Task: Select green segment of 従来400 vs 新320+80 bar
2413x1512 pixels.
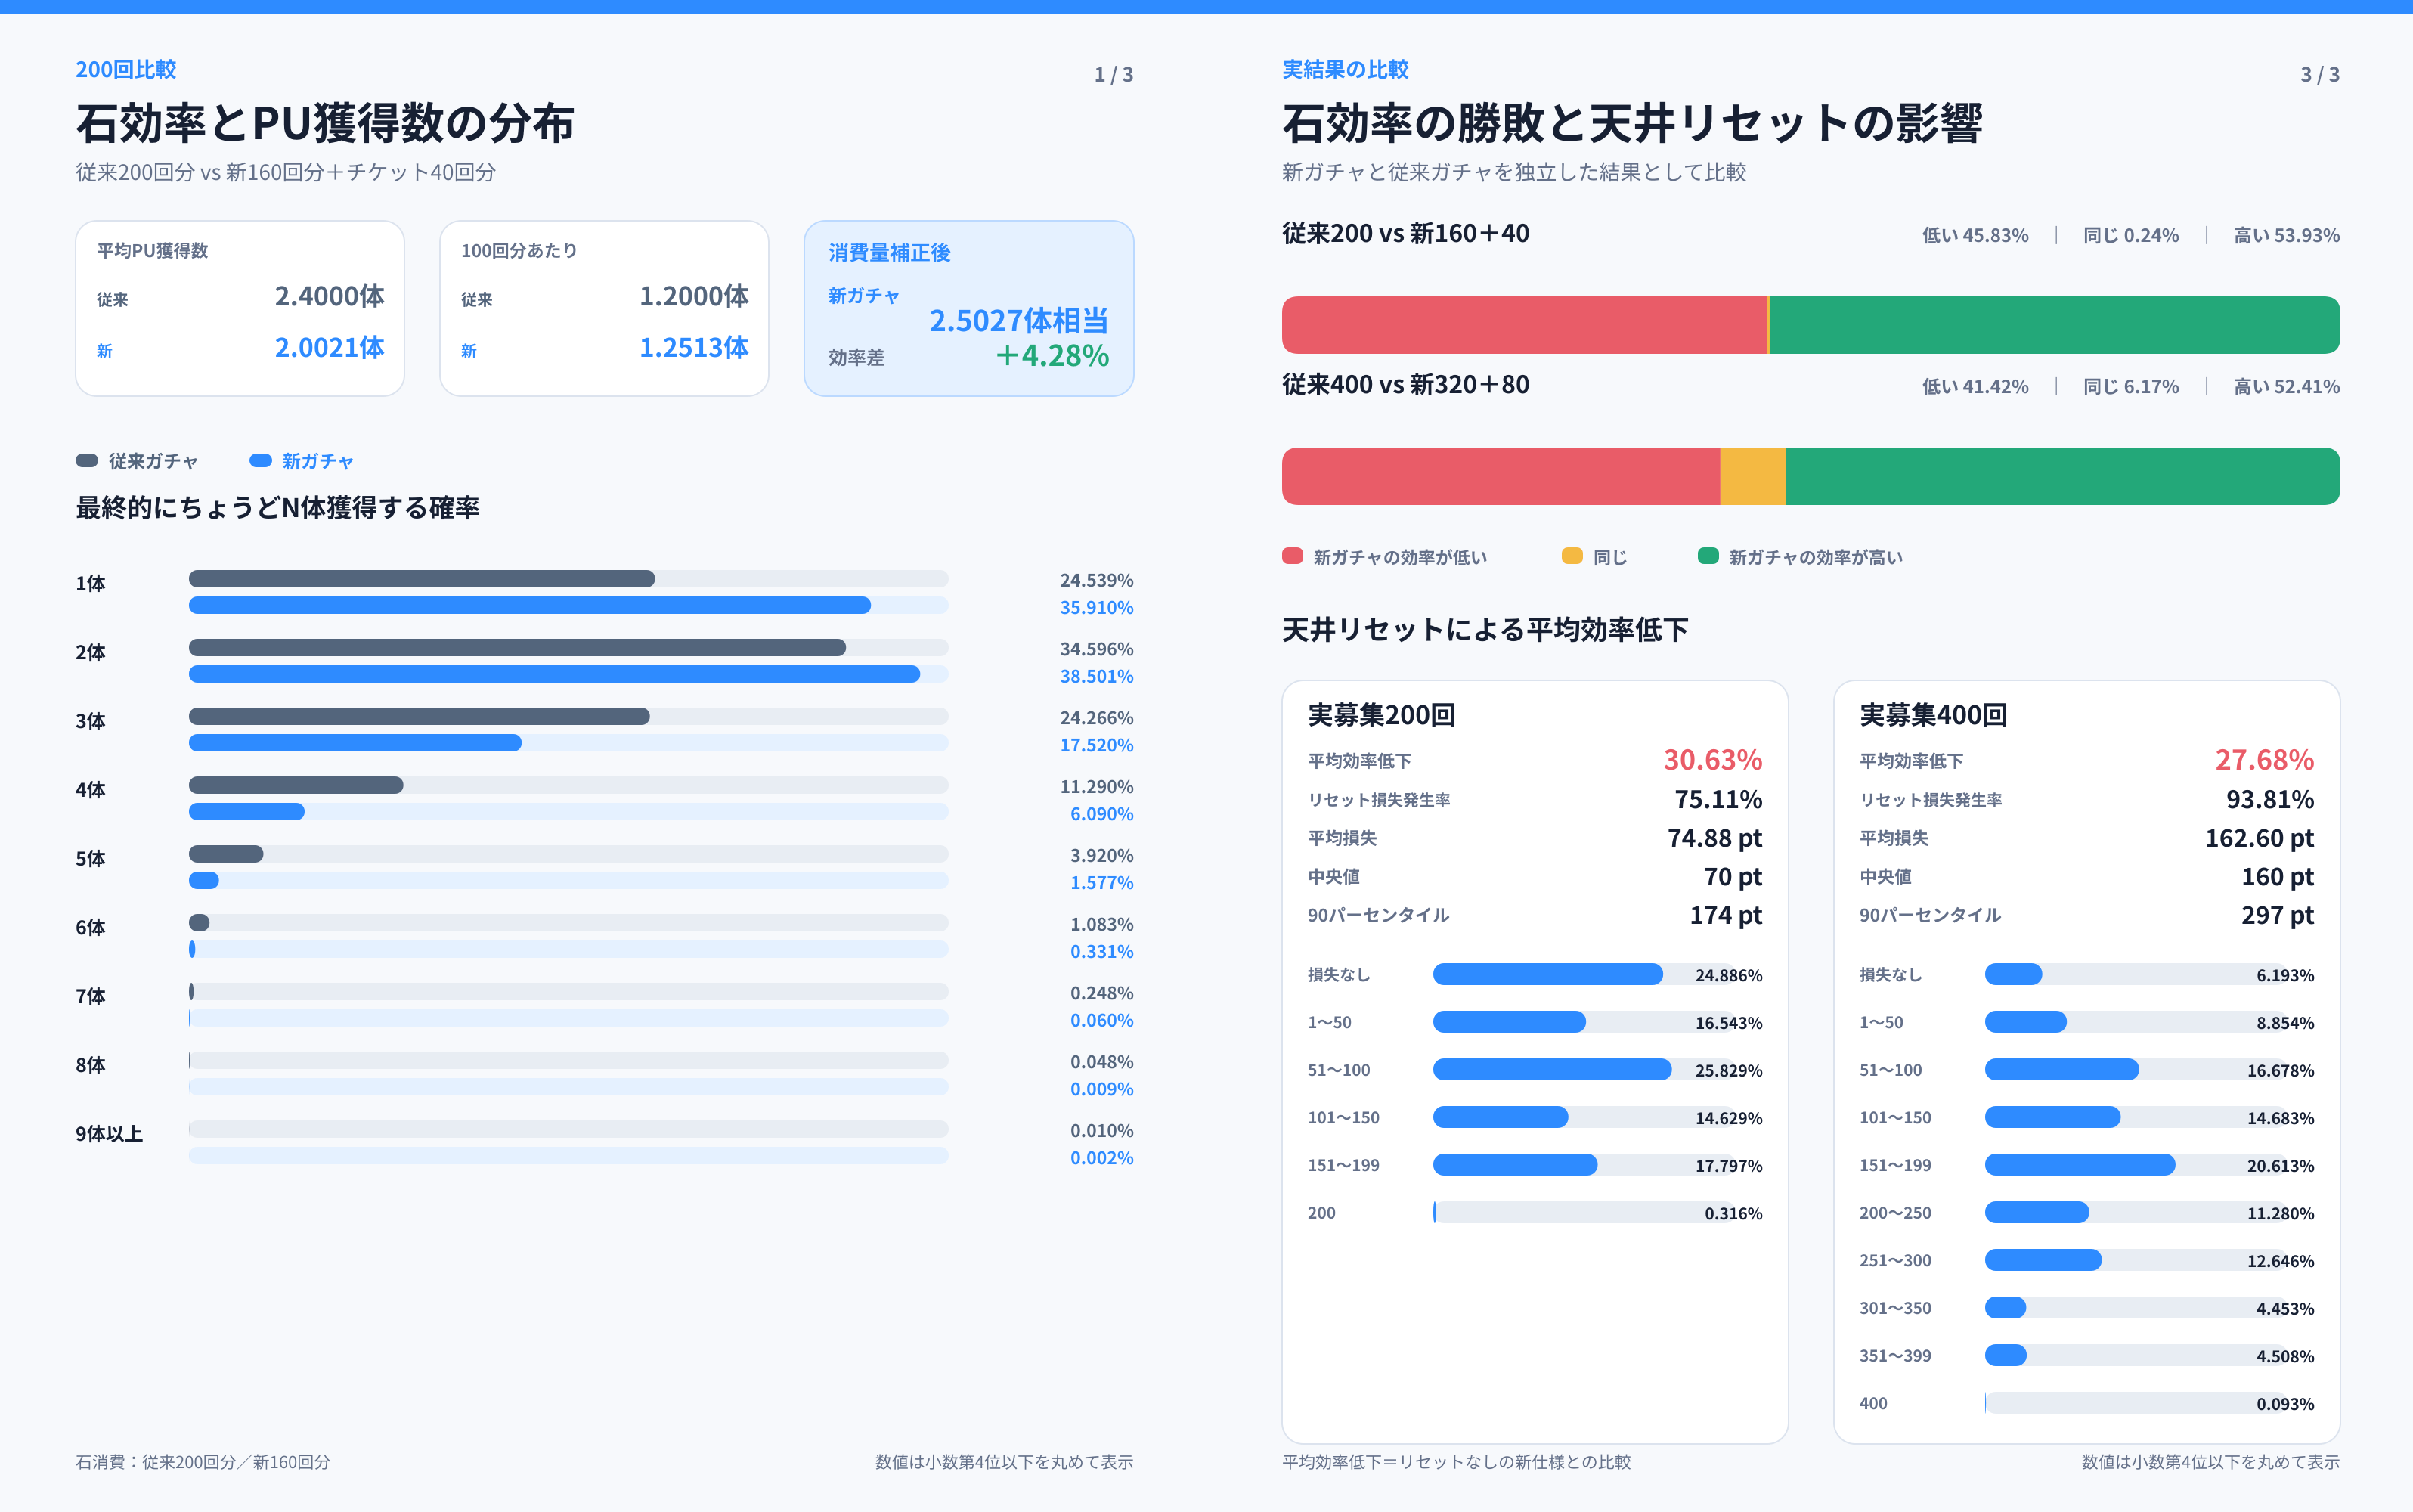Action: [2062, 476]
